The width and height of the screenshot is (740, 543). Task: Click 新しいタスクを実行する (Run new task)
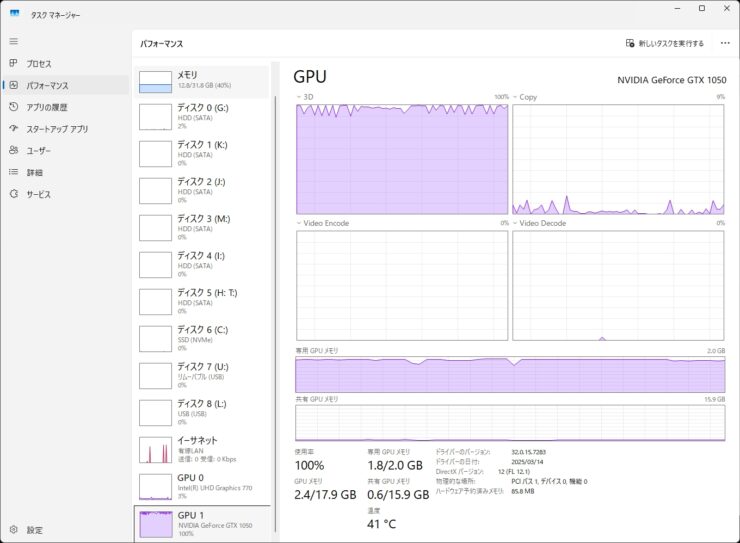pyautogui.click(x=664, y=43)
